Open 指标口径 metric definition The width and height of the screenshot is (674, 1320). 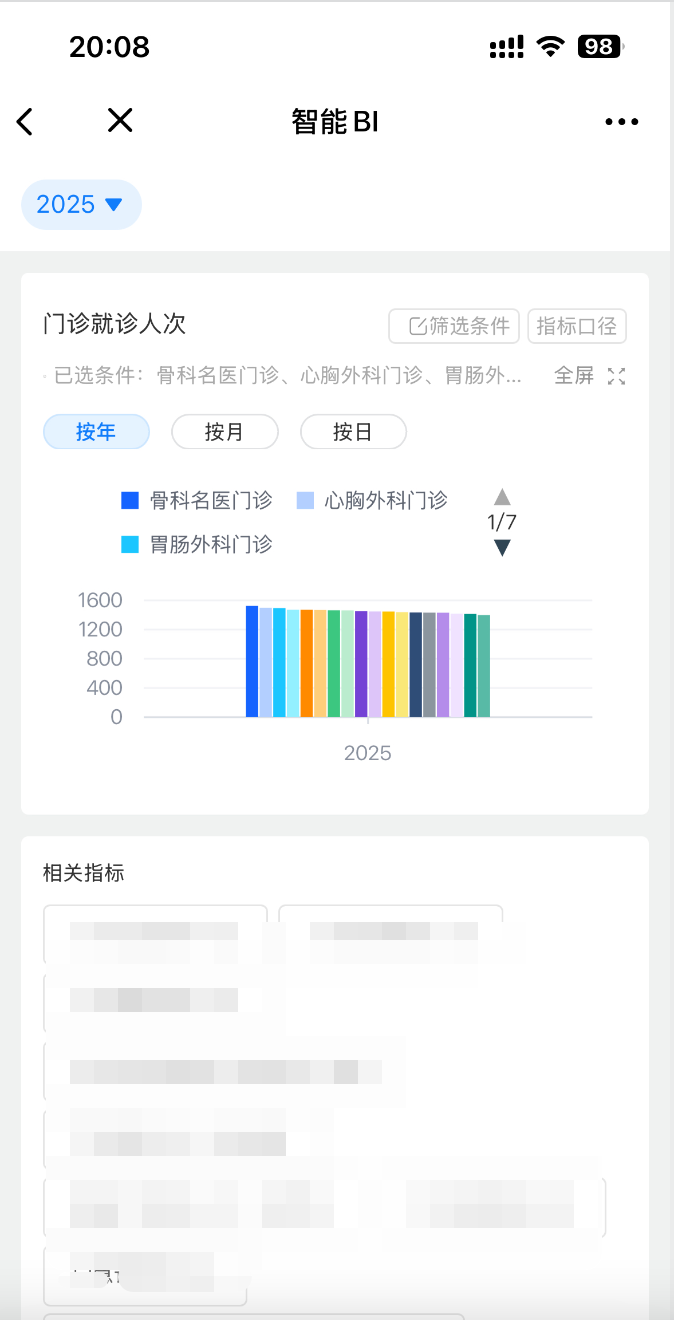pyautogui.click(x=577, y=326)
